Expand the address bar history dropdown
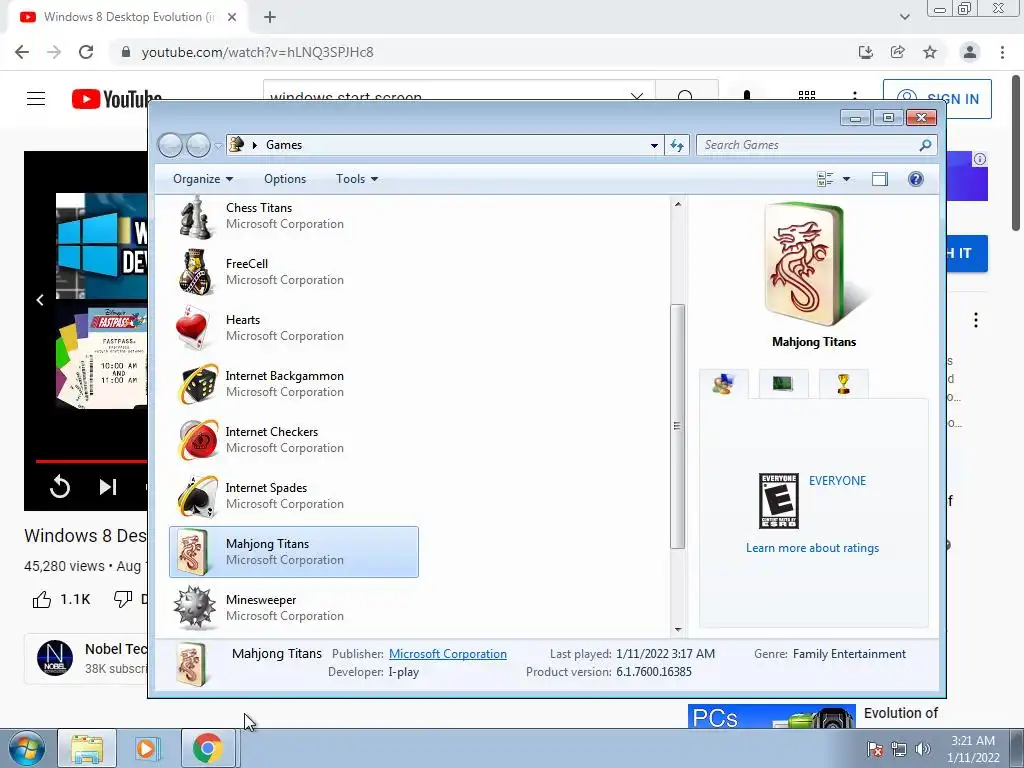The image size is (1024, 768). click(x=654, y=145)
